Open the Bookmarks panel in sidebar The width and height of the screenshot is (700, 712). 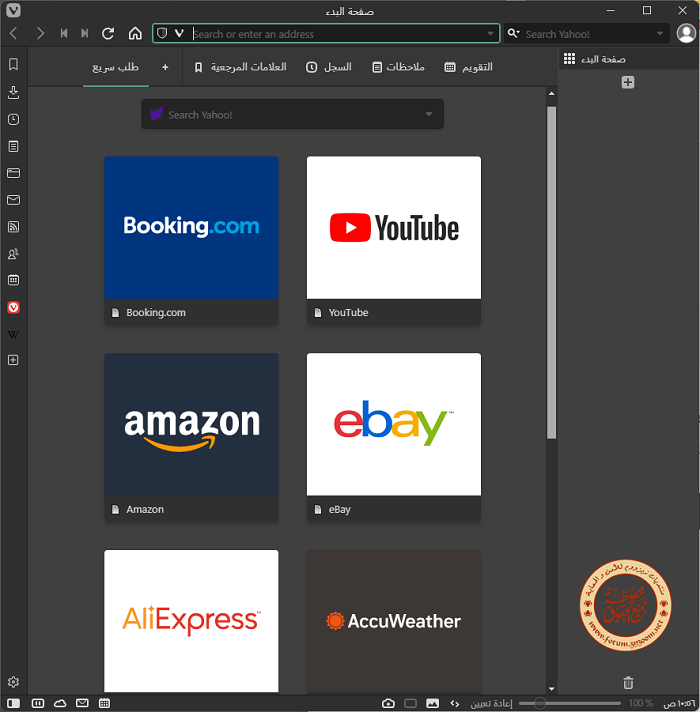coord(14,64)
